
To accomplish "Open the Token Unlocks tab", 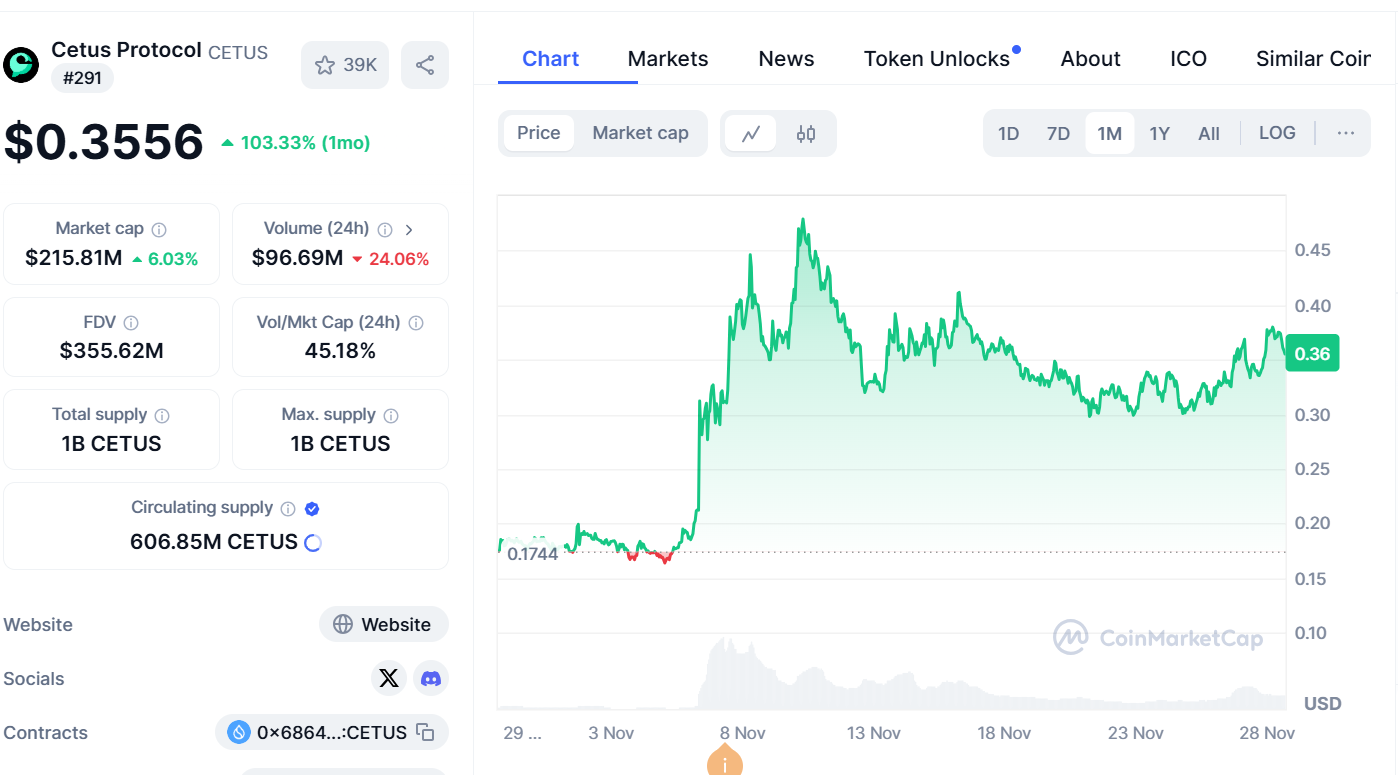I will click(937, 59).
